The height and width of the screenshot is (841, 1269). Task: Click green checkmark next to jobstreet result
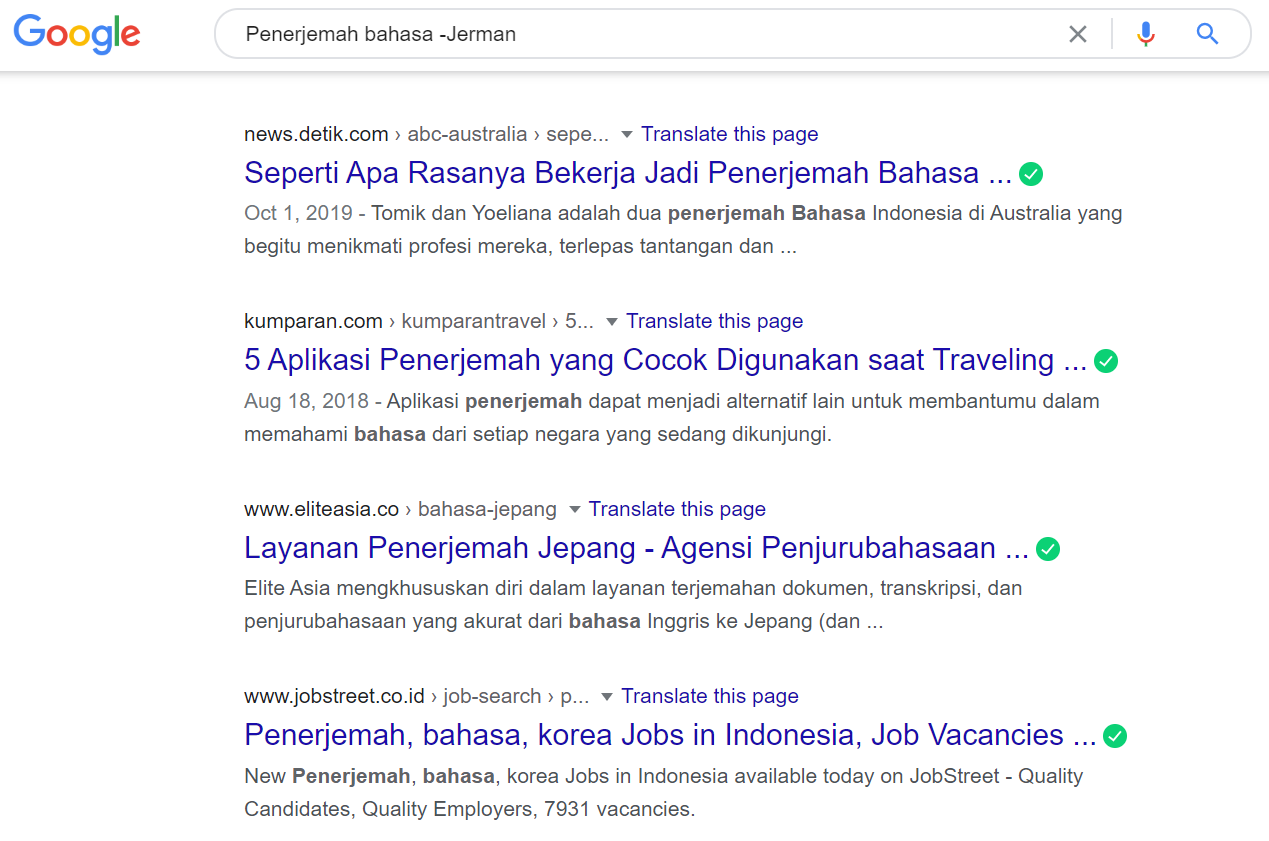(1115, 736)
